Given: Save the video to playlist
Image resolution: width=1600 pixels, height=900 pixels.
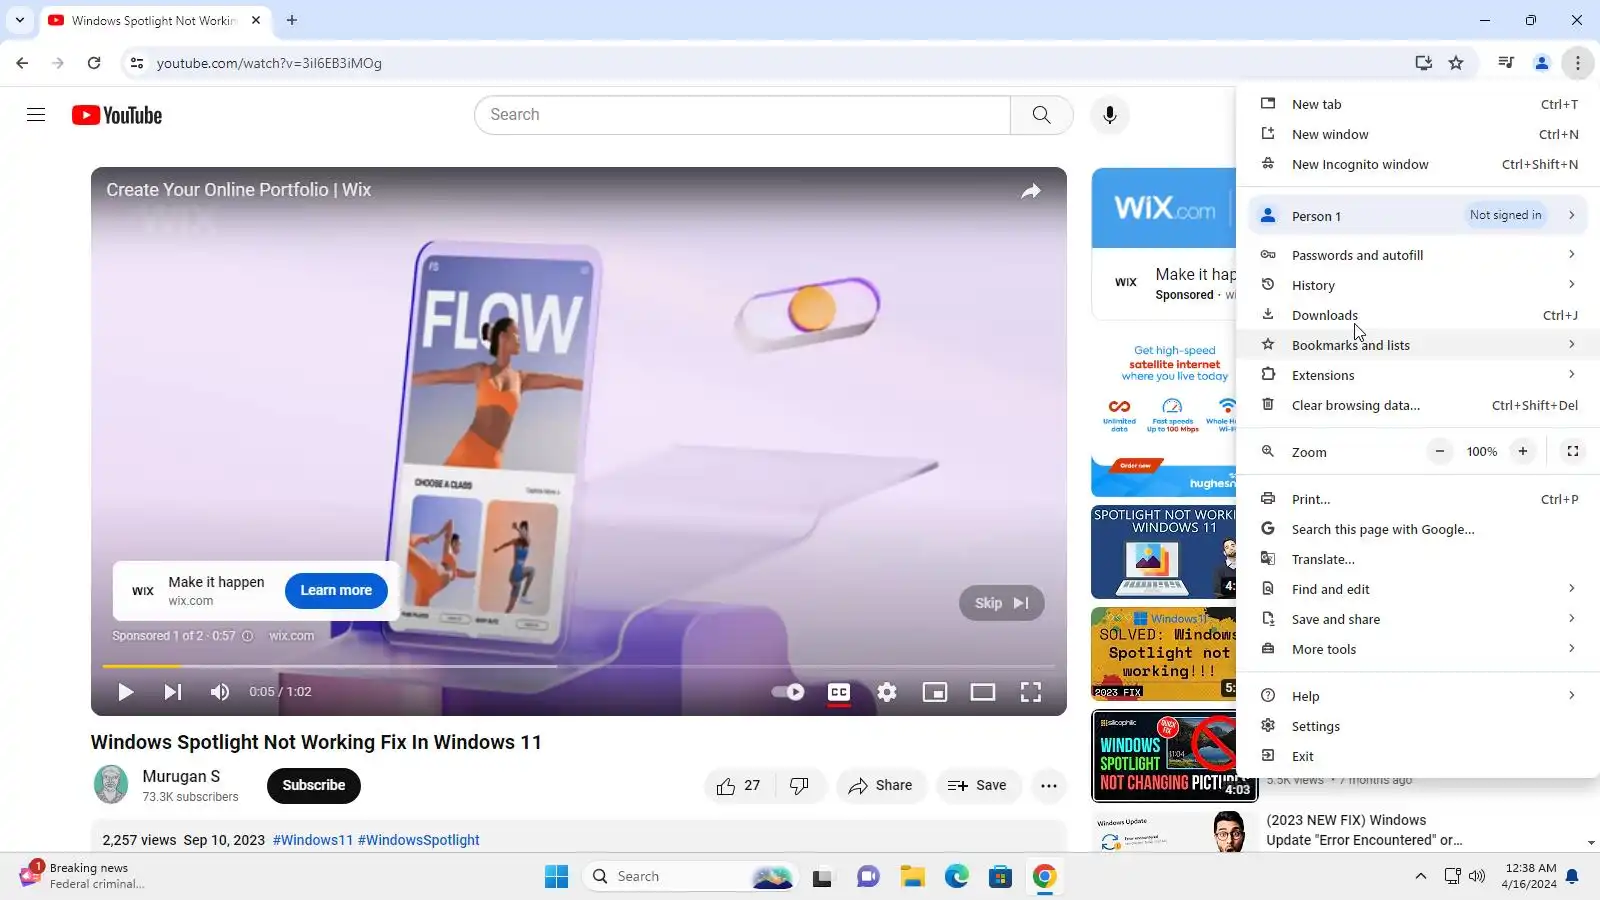Looking at the screenshot, I should 977,786.
